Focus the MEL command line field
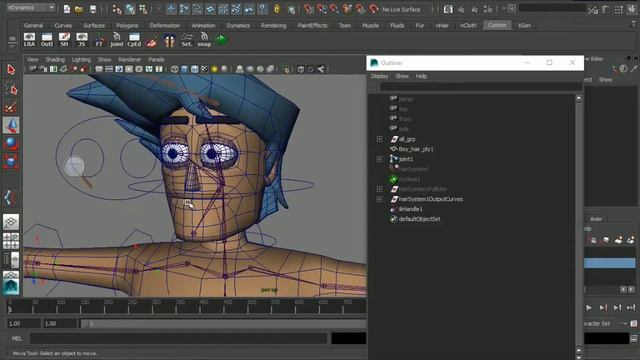 (178, 338)
